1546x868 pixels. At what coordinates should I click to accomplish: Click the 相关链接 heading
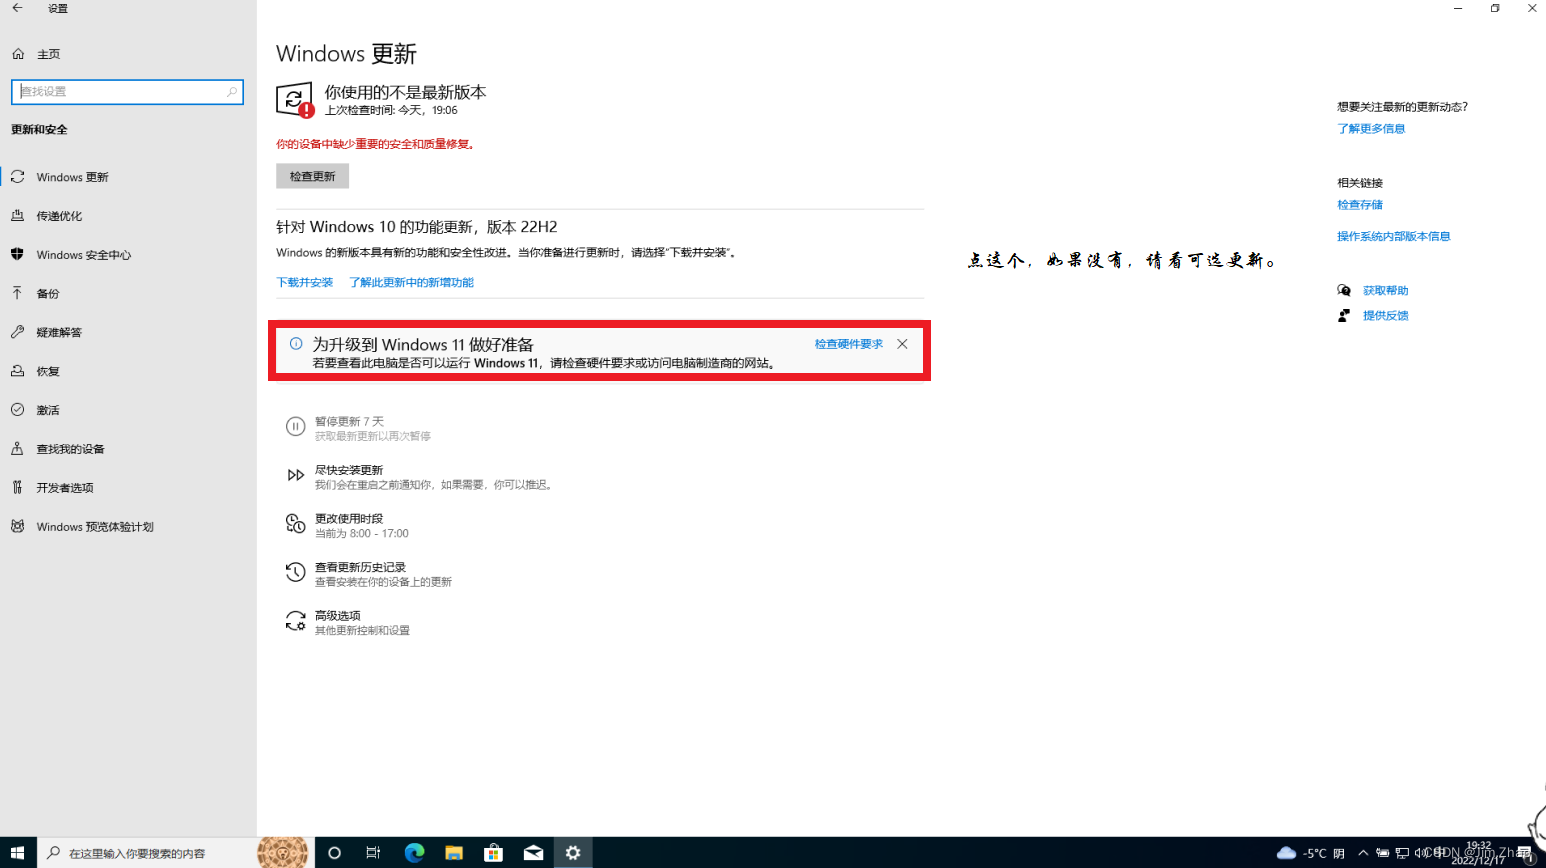pos(1360,183)
